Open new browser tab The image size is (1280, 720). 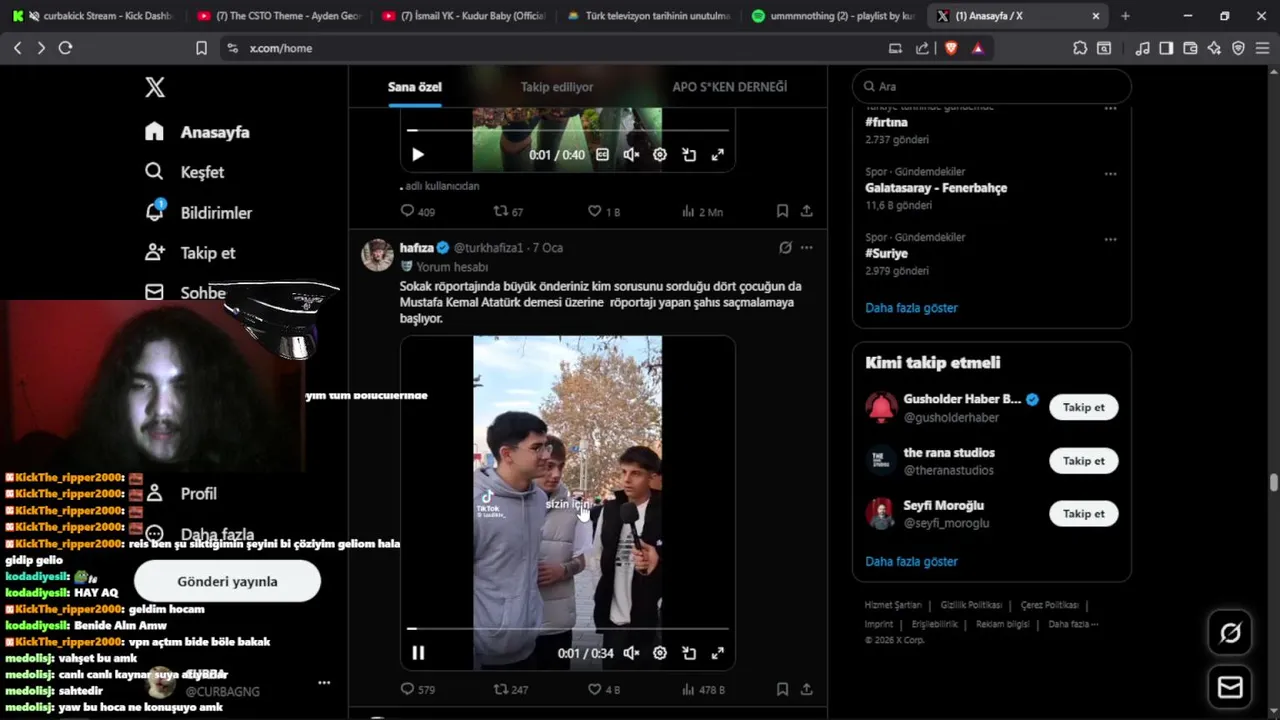coord(1125,16)
